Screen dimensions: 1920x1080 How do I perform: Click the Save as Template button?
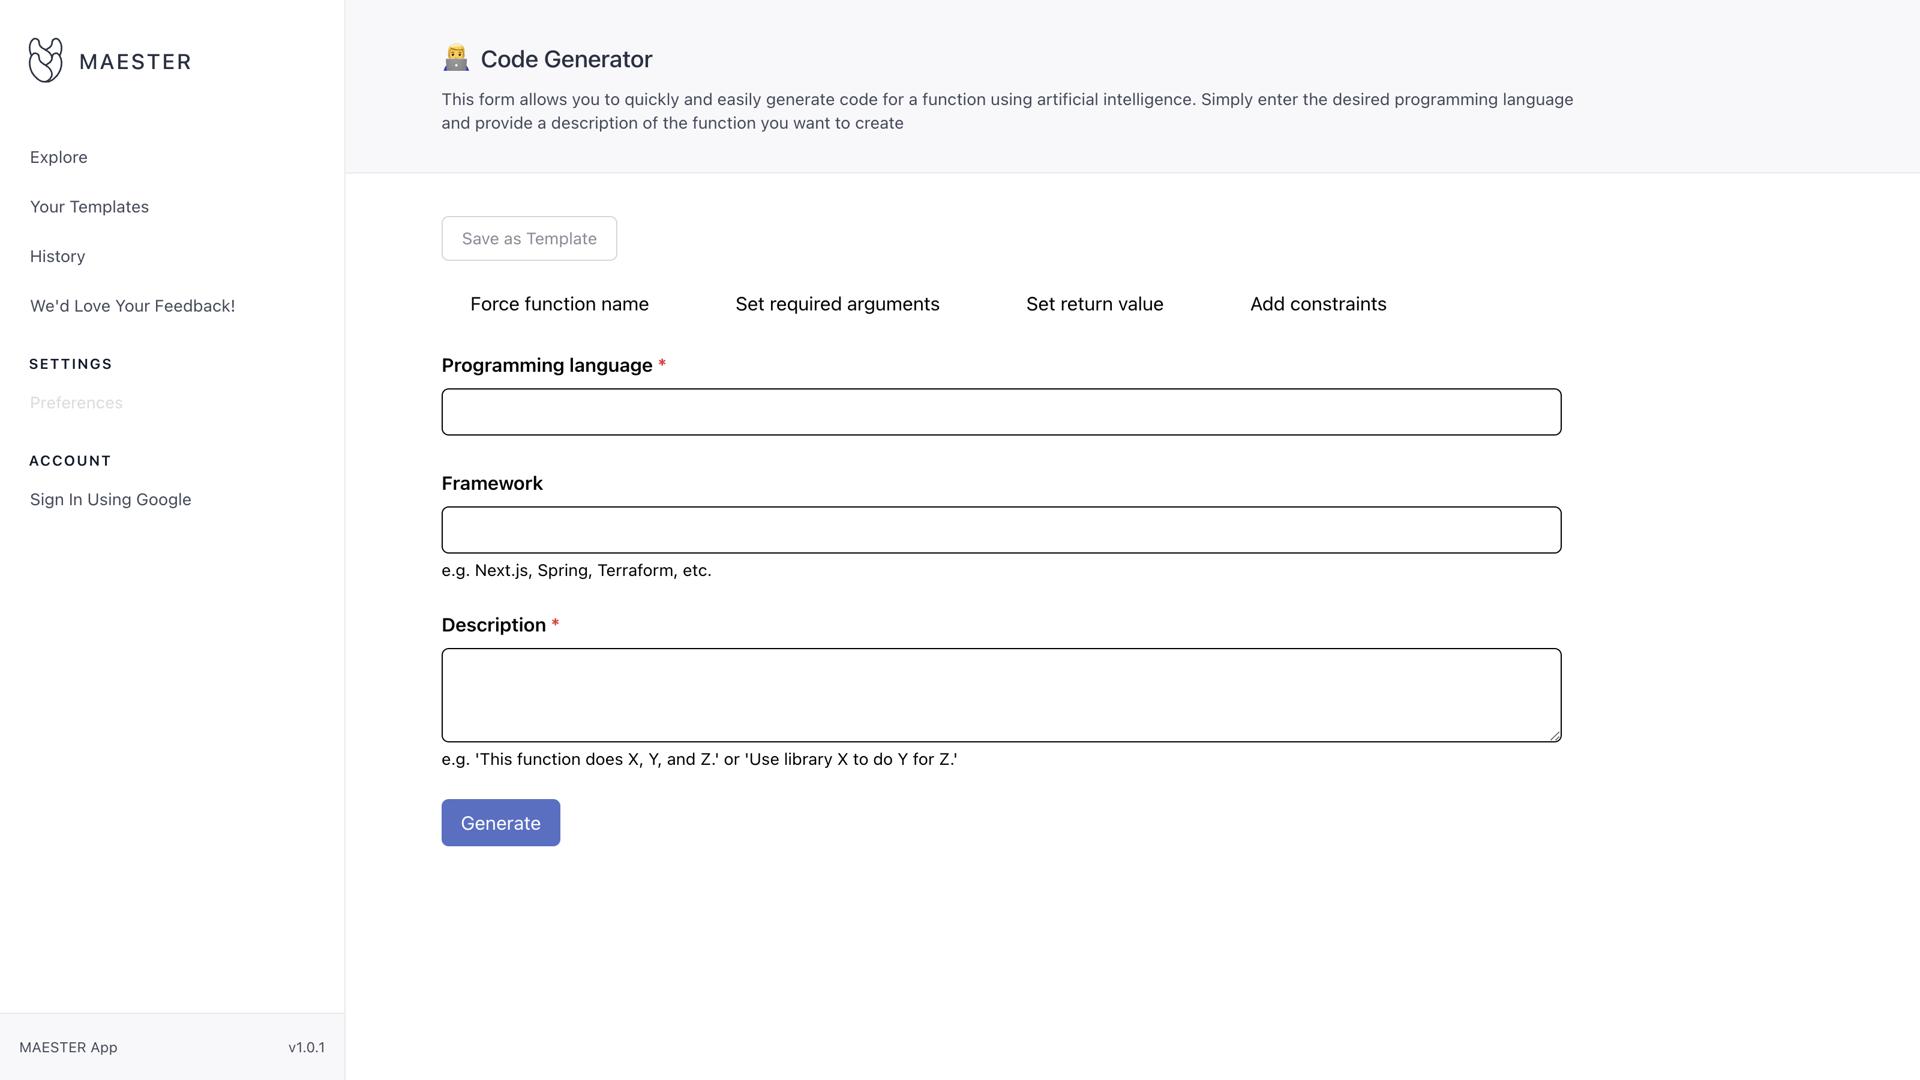click(x=529, y=239)
